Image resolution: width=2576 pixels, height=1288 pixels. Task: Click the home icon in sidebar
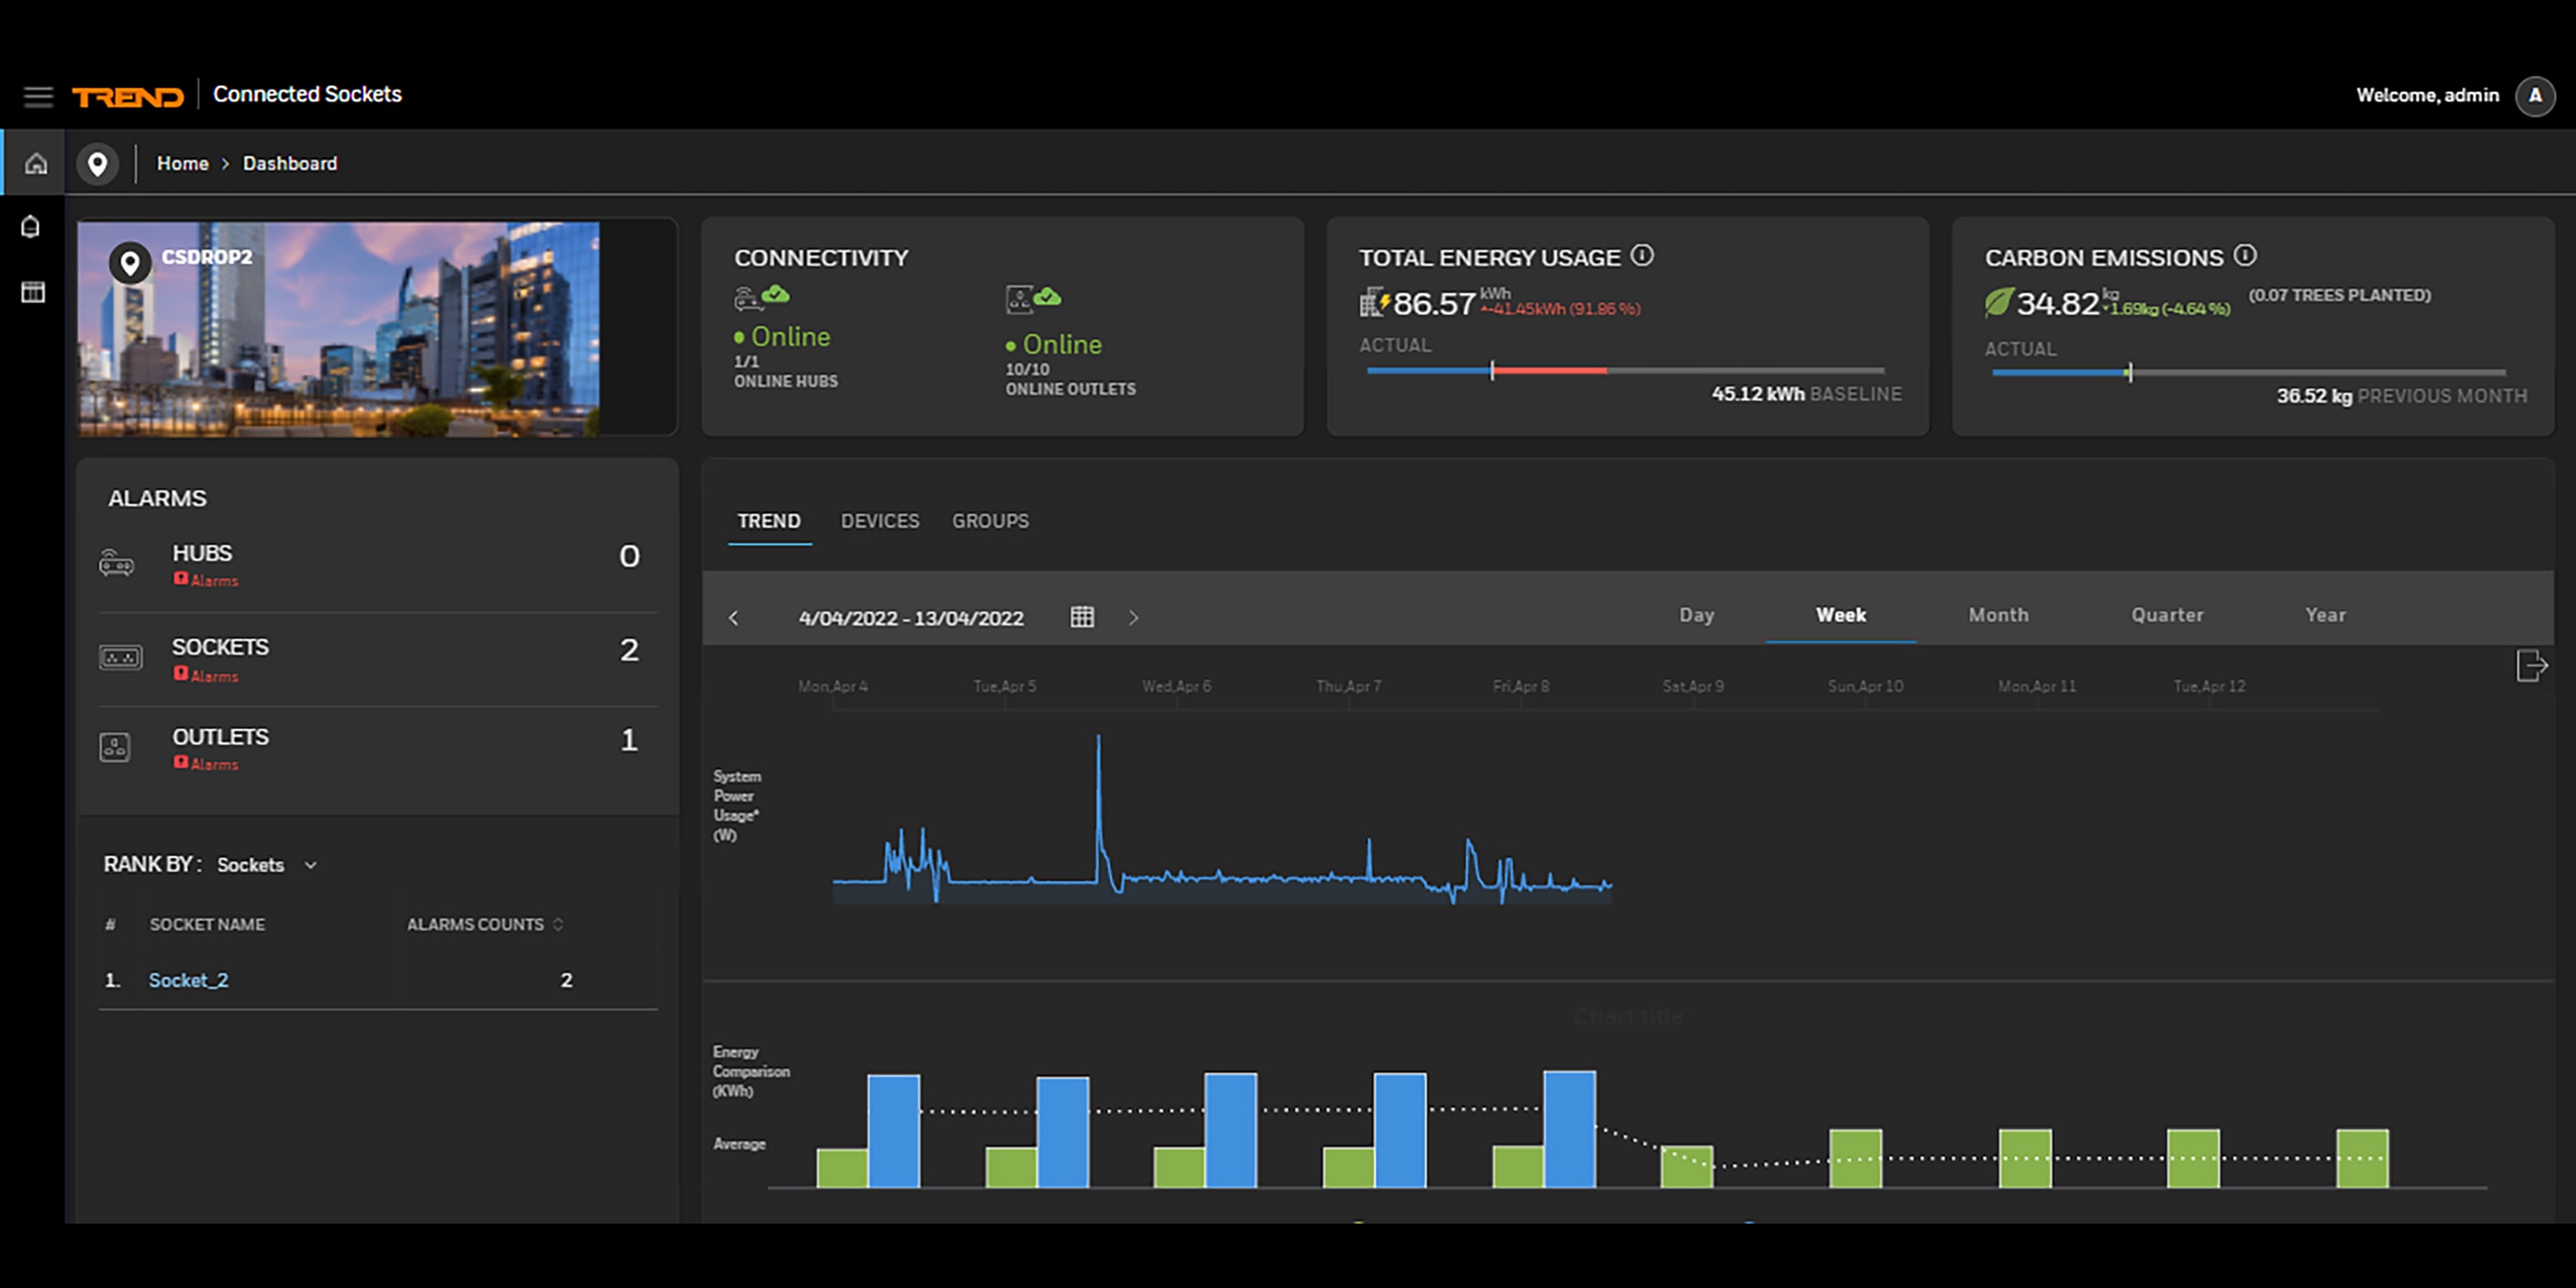tap(36, 163)
